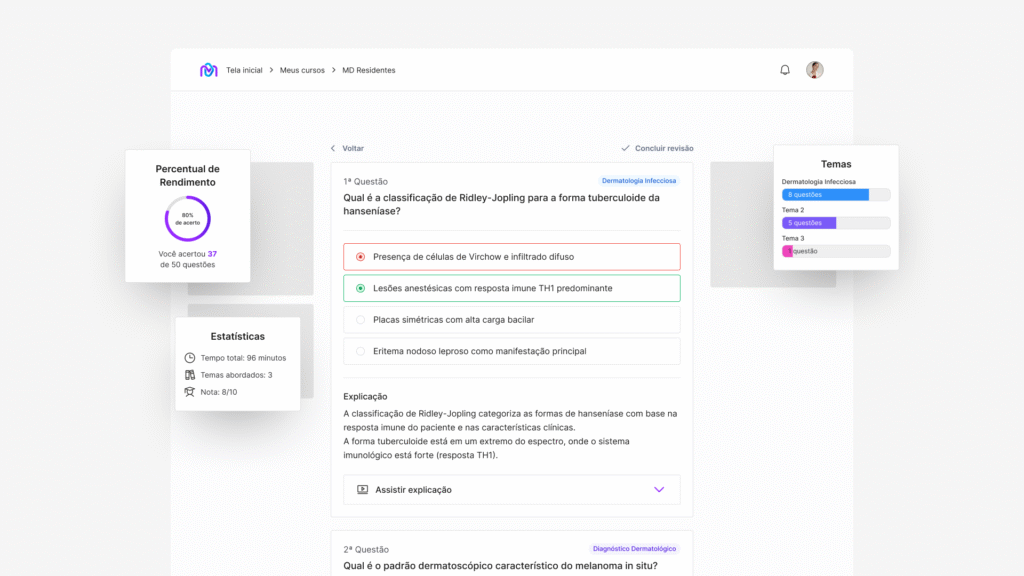Select the radio for Lesões anestésicas answer

coord(360,288)
